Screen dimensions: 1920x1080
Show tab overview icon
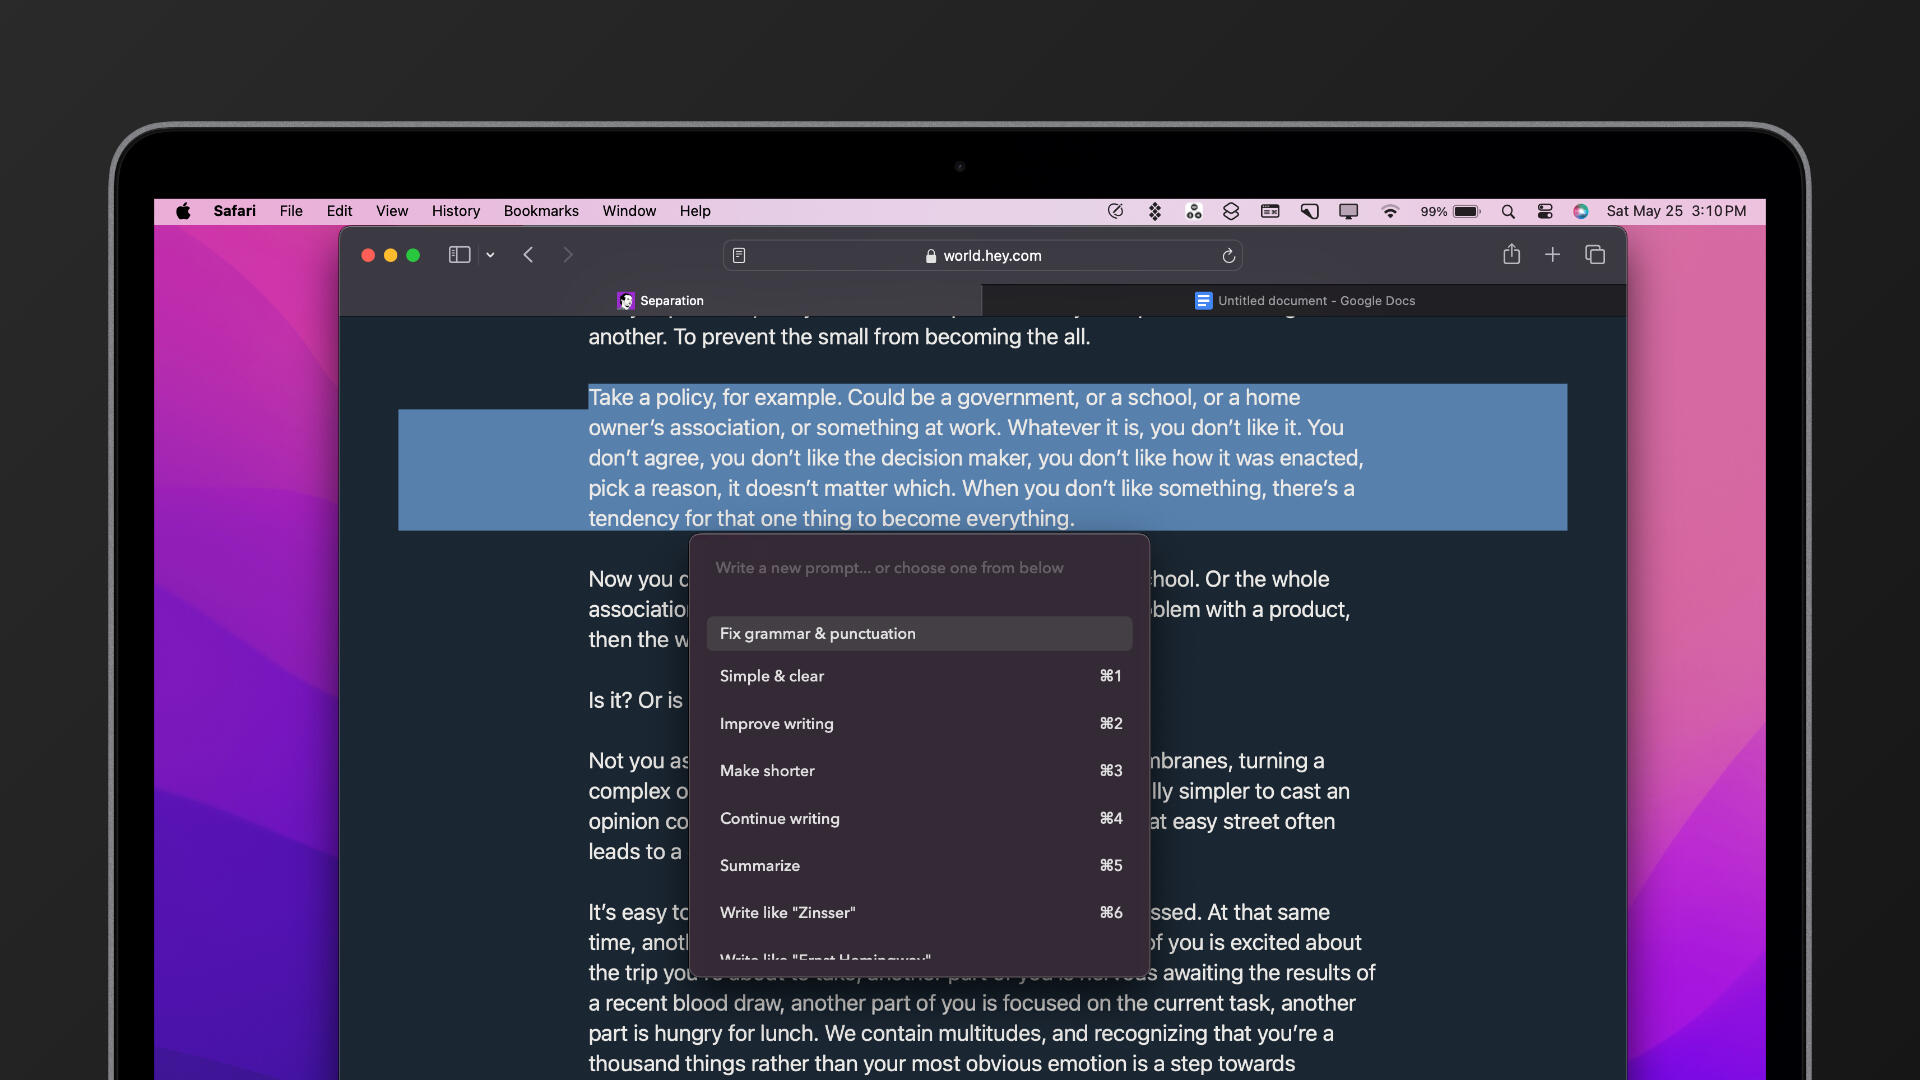tap(1595, 255)
